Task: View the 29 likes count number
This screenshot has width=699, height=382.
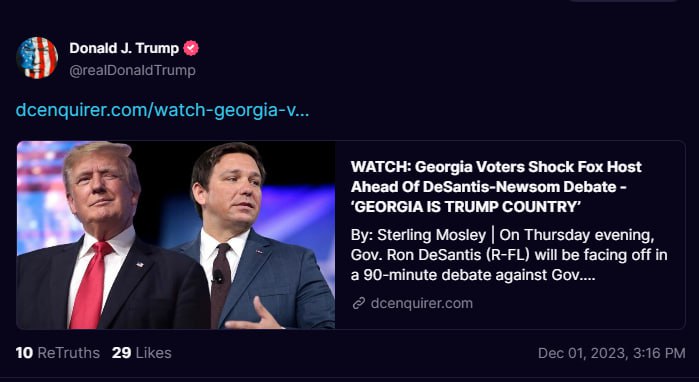Action: pyautogui.click(x=121, y=353)
